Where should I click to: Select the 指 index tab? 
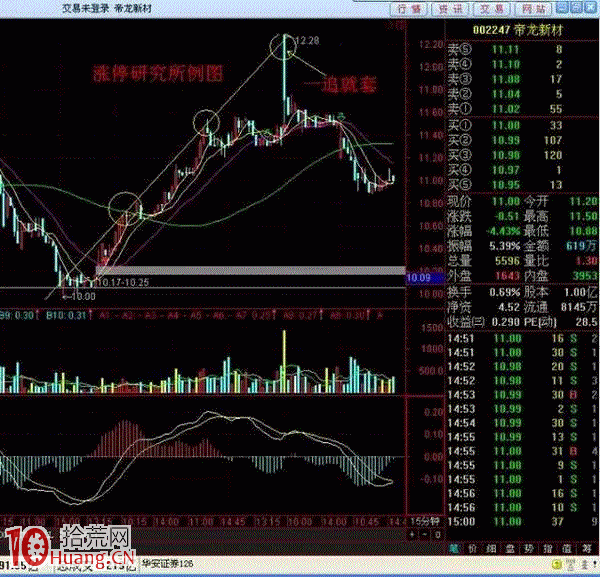click(548, 549)
